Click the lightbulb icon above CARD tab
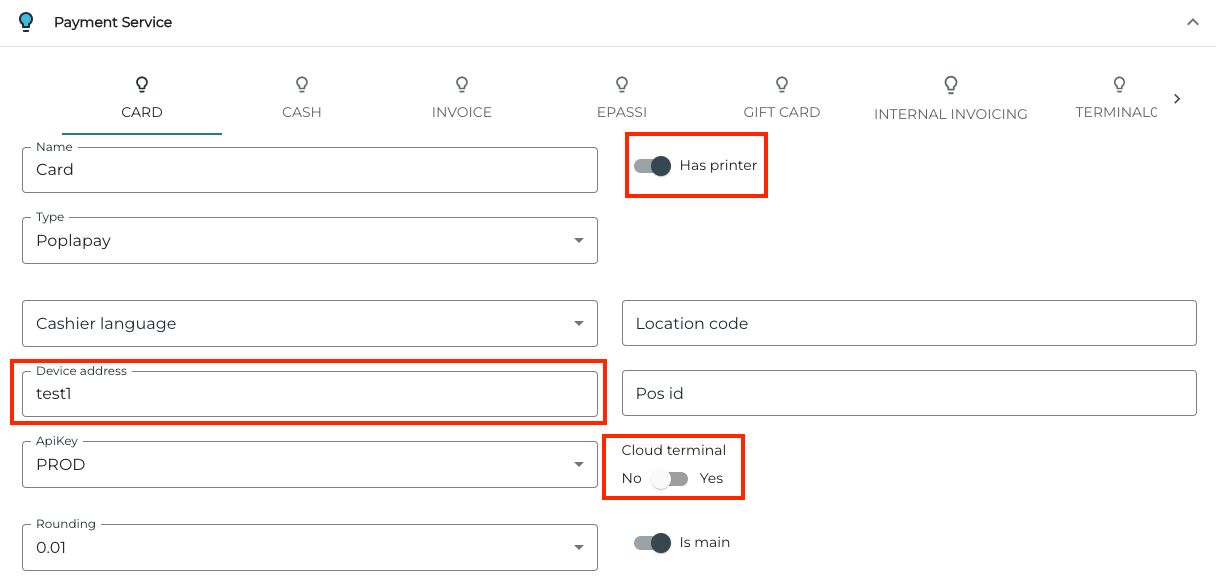The image size is (1216, 585). [141, 85]
